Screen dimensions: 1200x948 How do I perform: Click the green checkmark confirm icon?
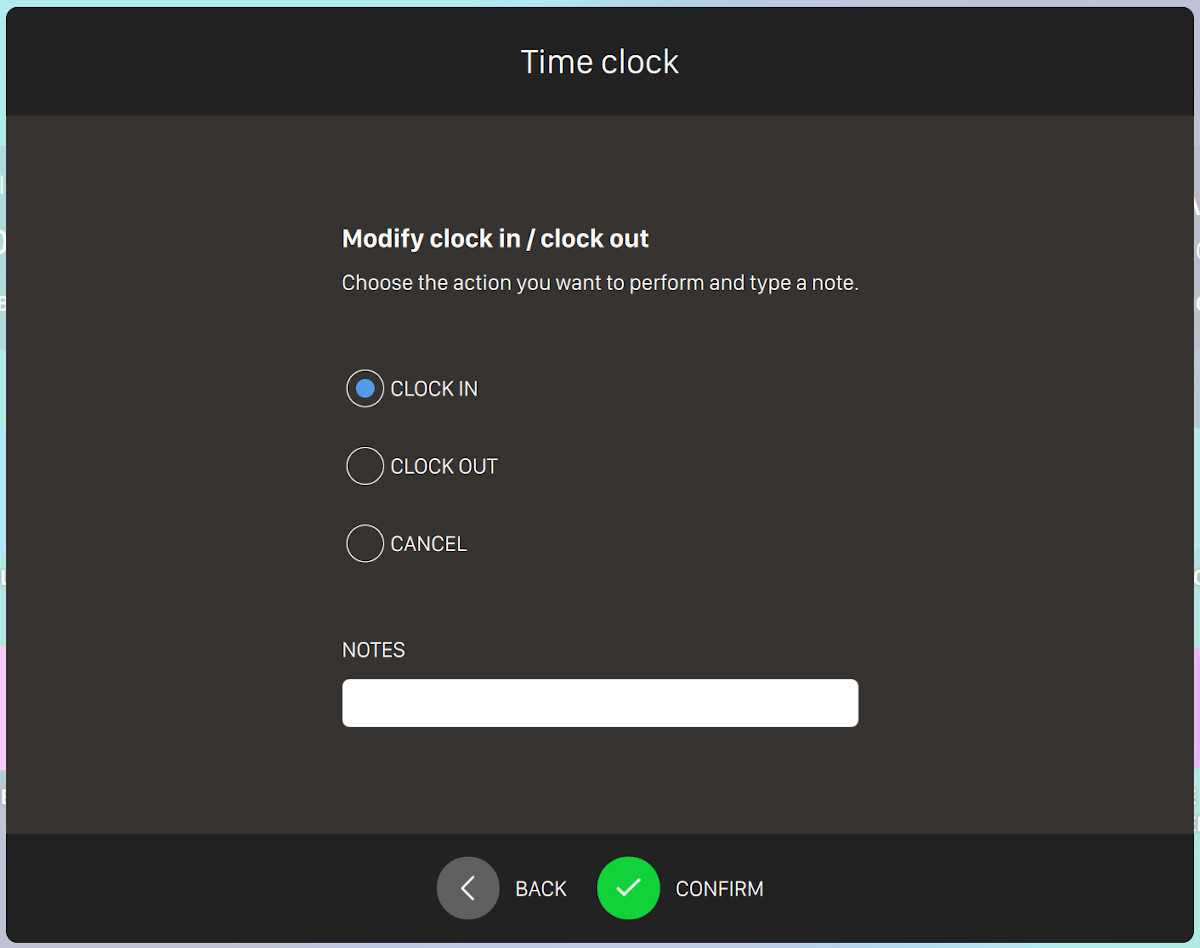coord(628,888)
